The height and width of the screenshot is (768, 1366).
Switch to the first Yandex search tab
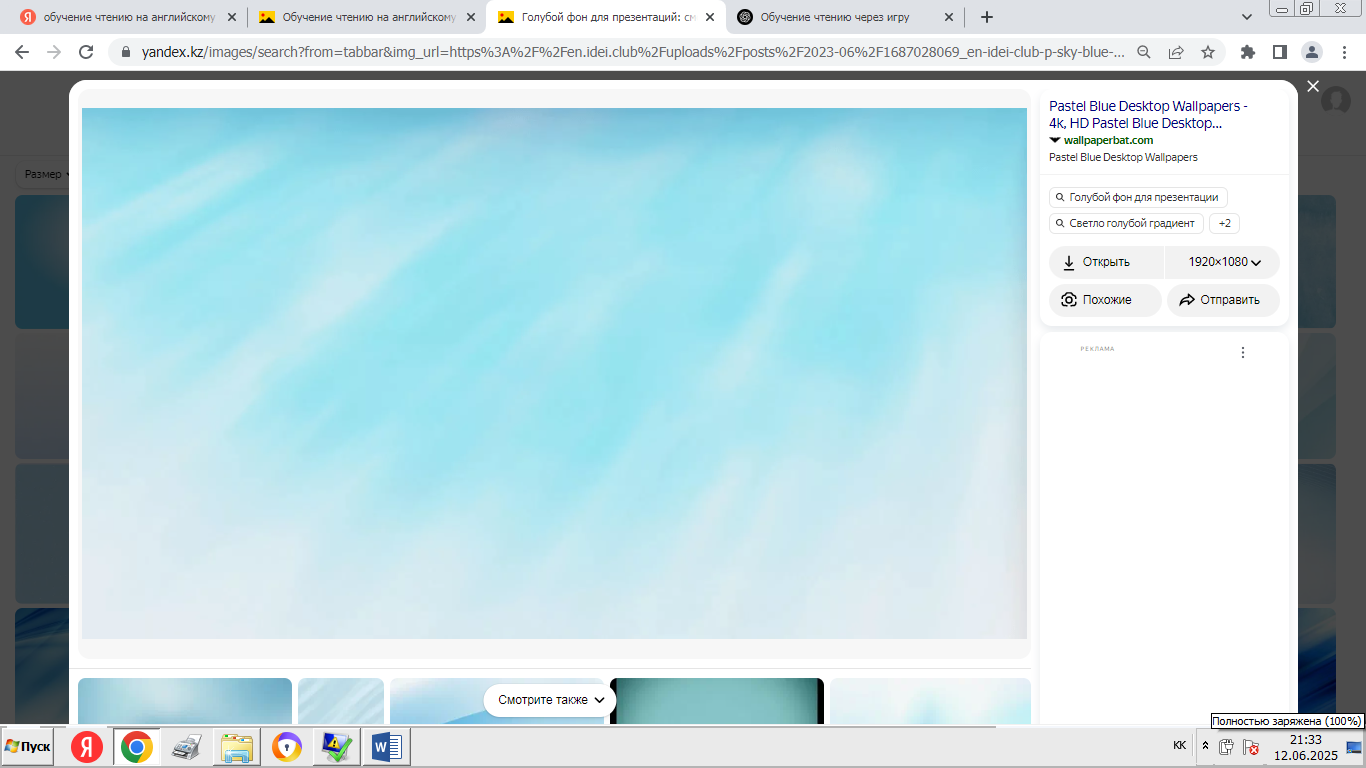[x=129, y=17]
